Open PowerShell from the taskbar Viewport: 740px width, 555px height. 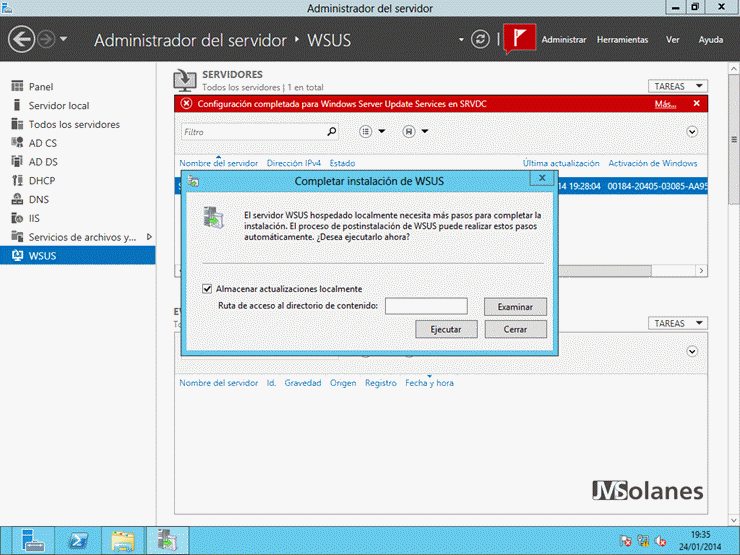[x=78, y=540]
